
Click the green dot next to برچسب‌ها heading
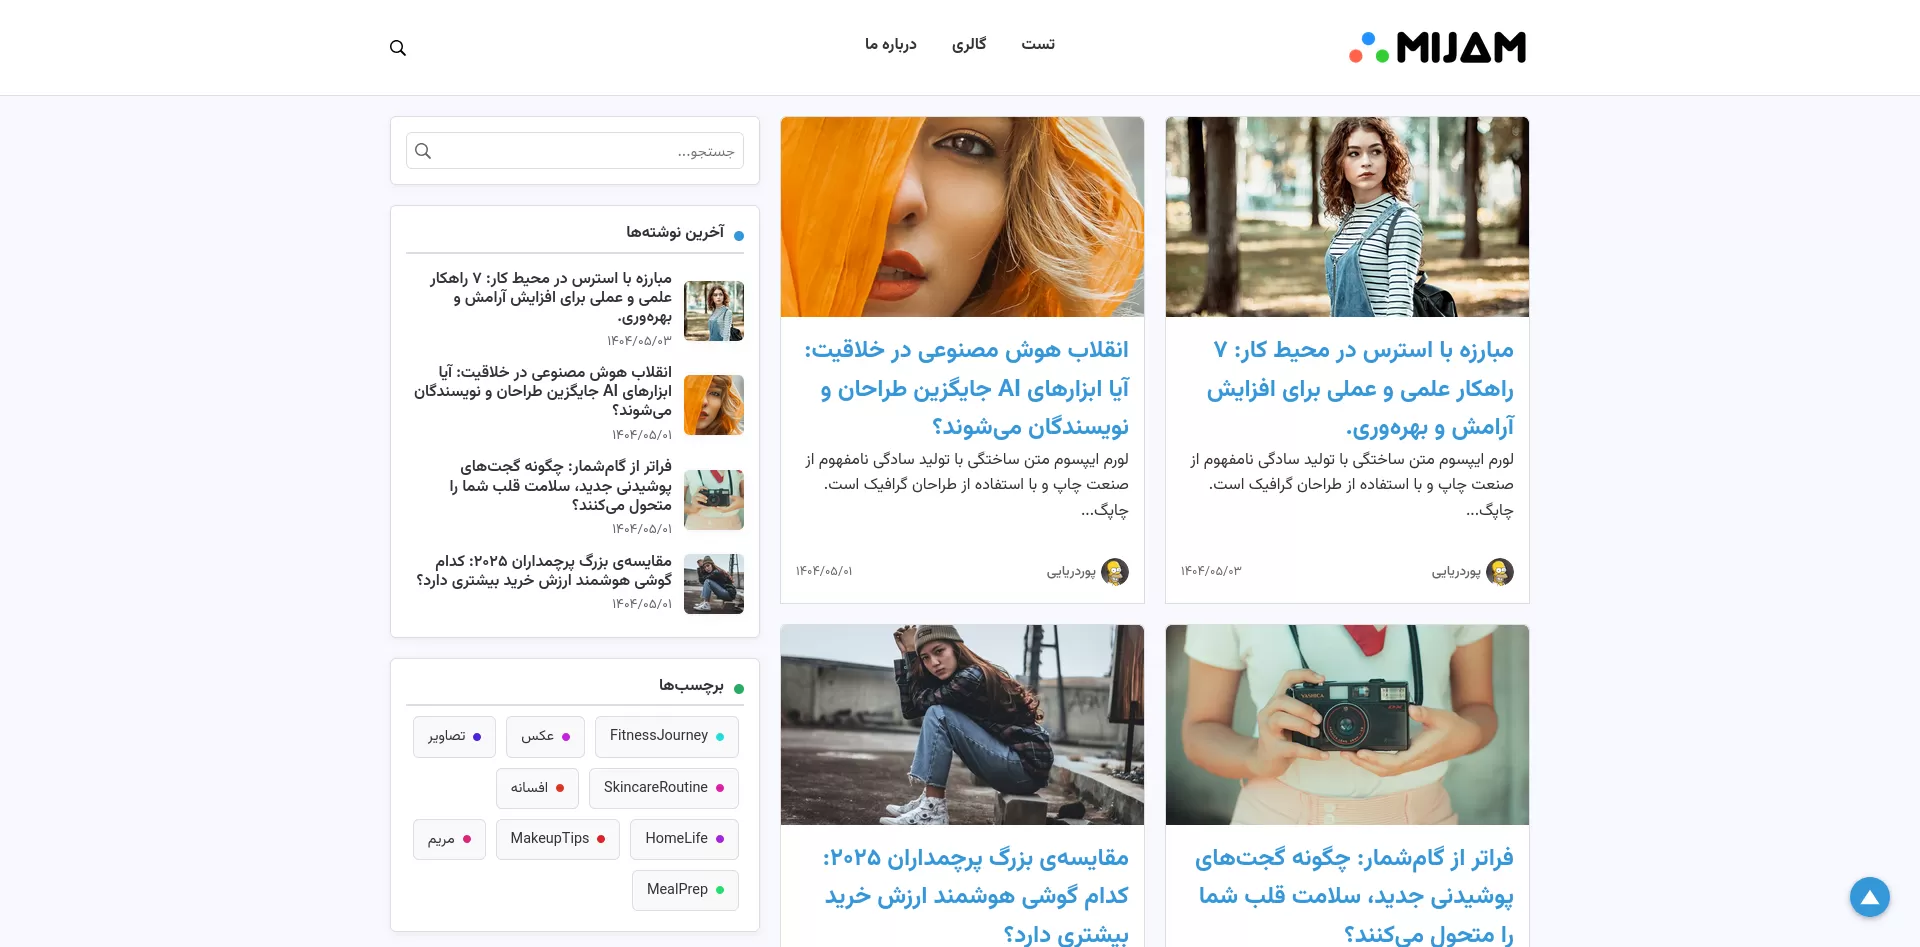[740, 688]
